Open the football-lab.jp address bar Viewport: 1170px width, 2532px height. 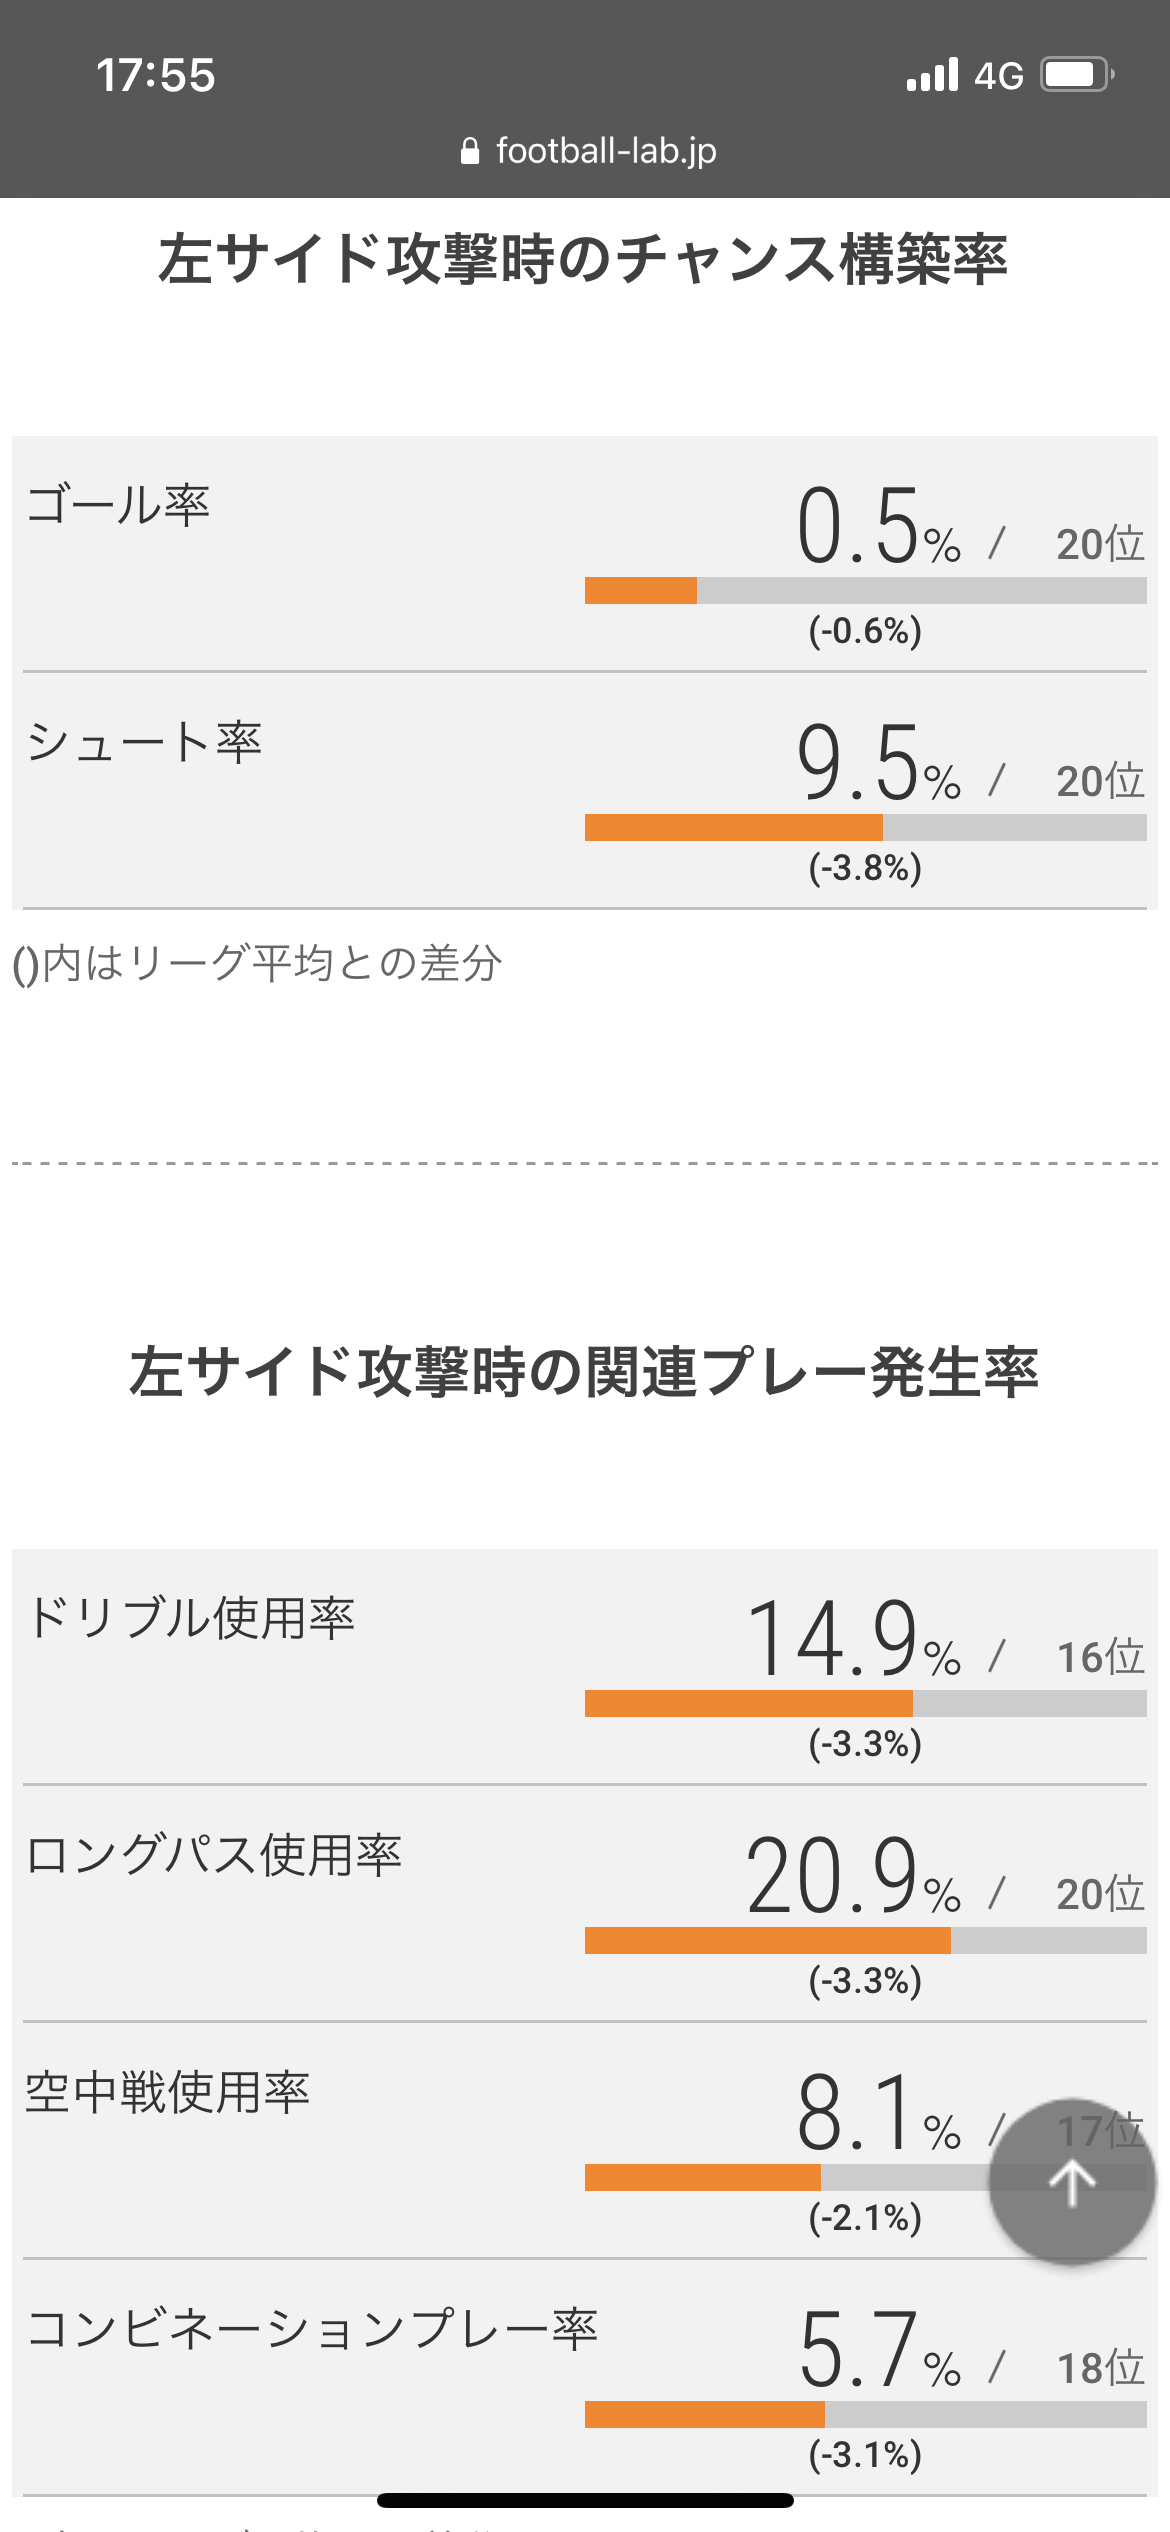tap(588, 151)
